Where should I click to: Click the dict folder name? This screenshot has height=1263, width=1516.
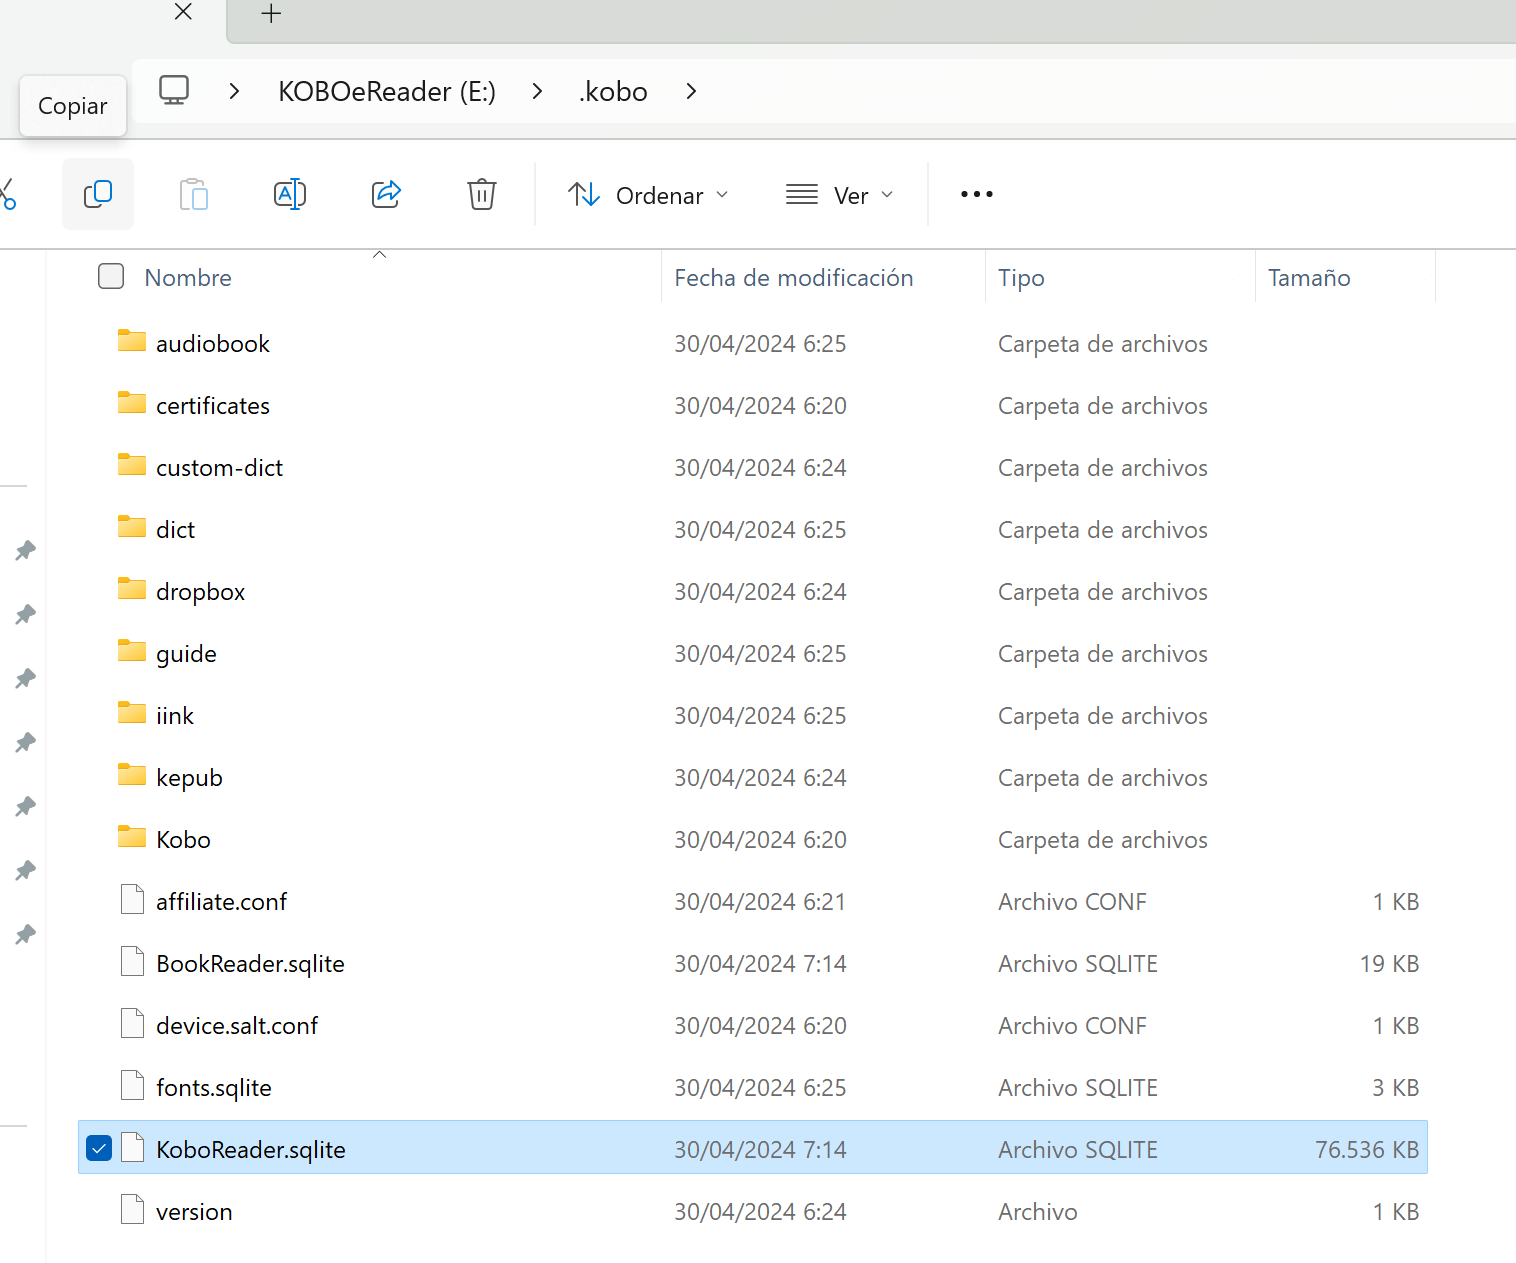pos(176,529)
